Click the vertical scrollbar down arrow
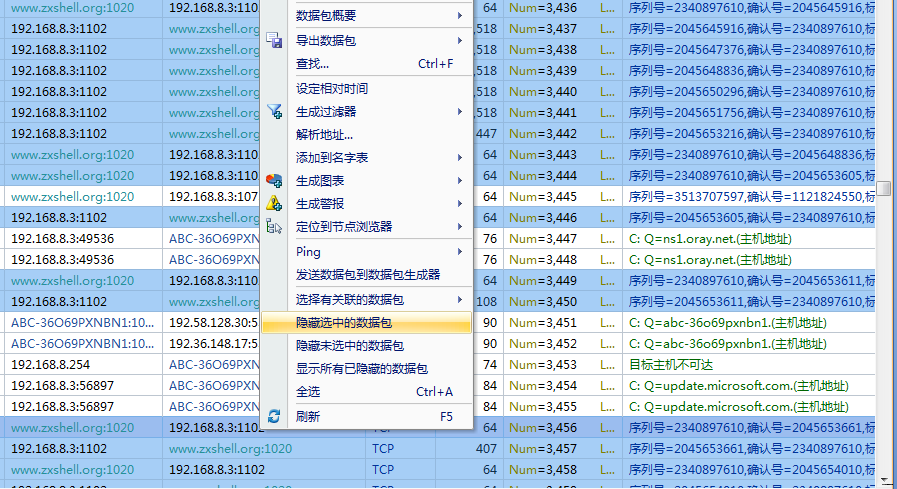 (x=885, y=479)
